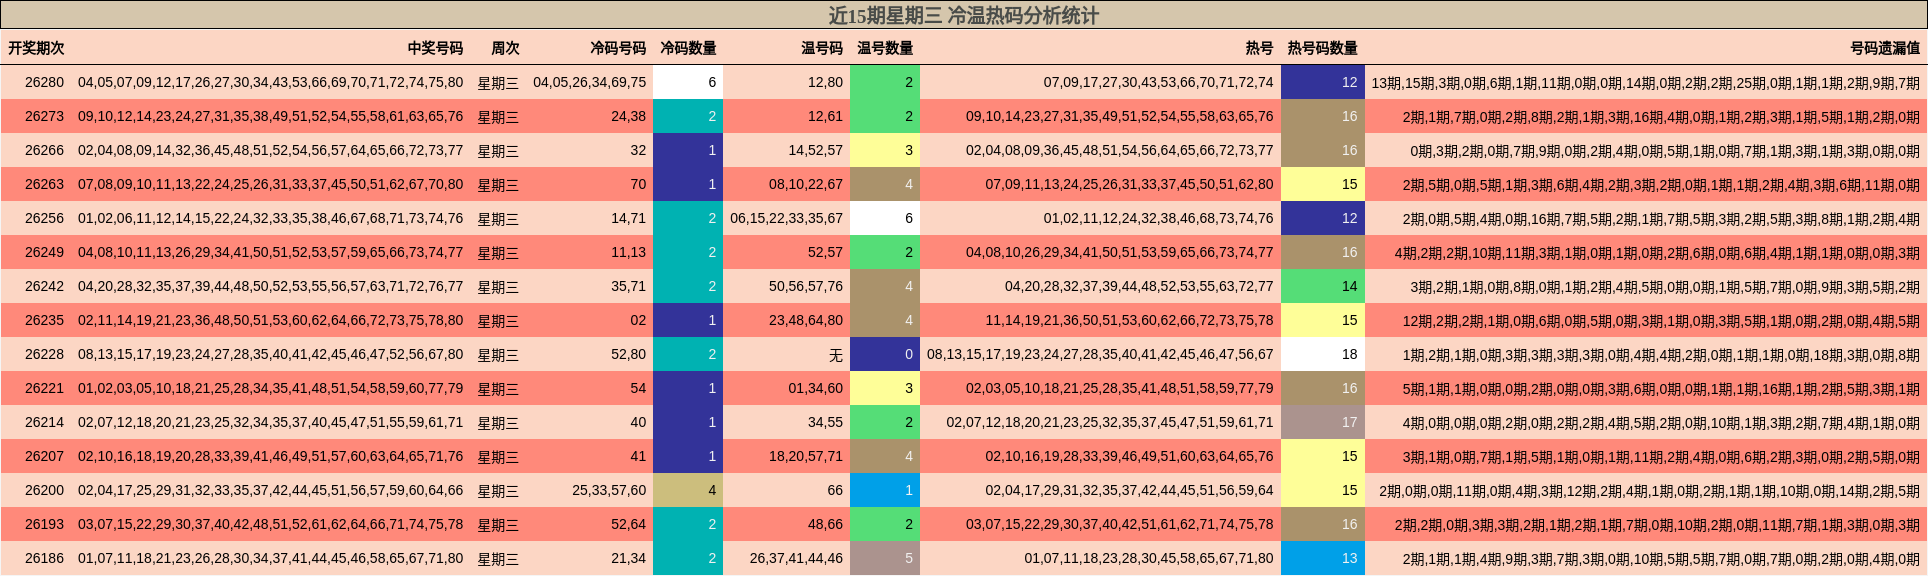The height and width of the screenshot is (576, 1928).
Task: Click hot numbers cell in row 26242
Action: [1139, 286]
